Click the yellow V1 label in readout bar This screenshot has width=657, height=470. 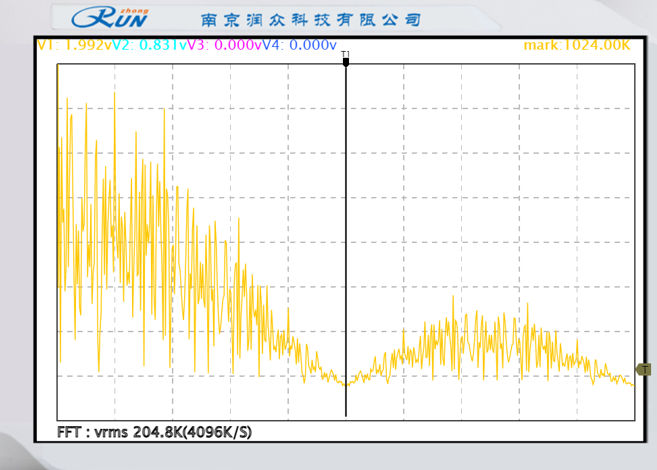[44, 45]
